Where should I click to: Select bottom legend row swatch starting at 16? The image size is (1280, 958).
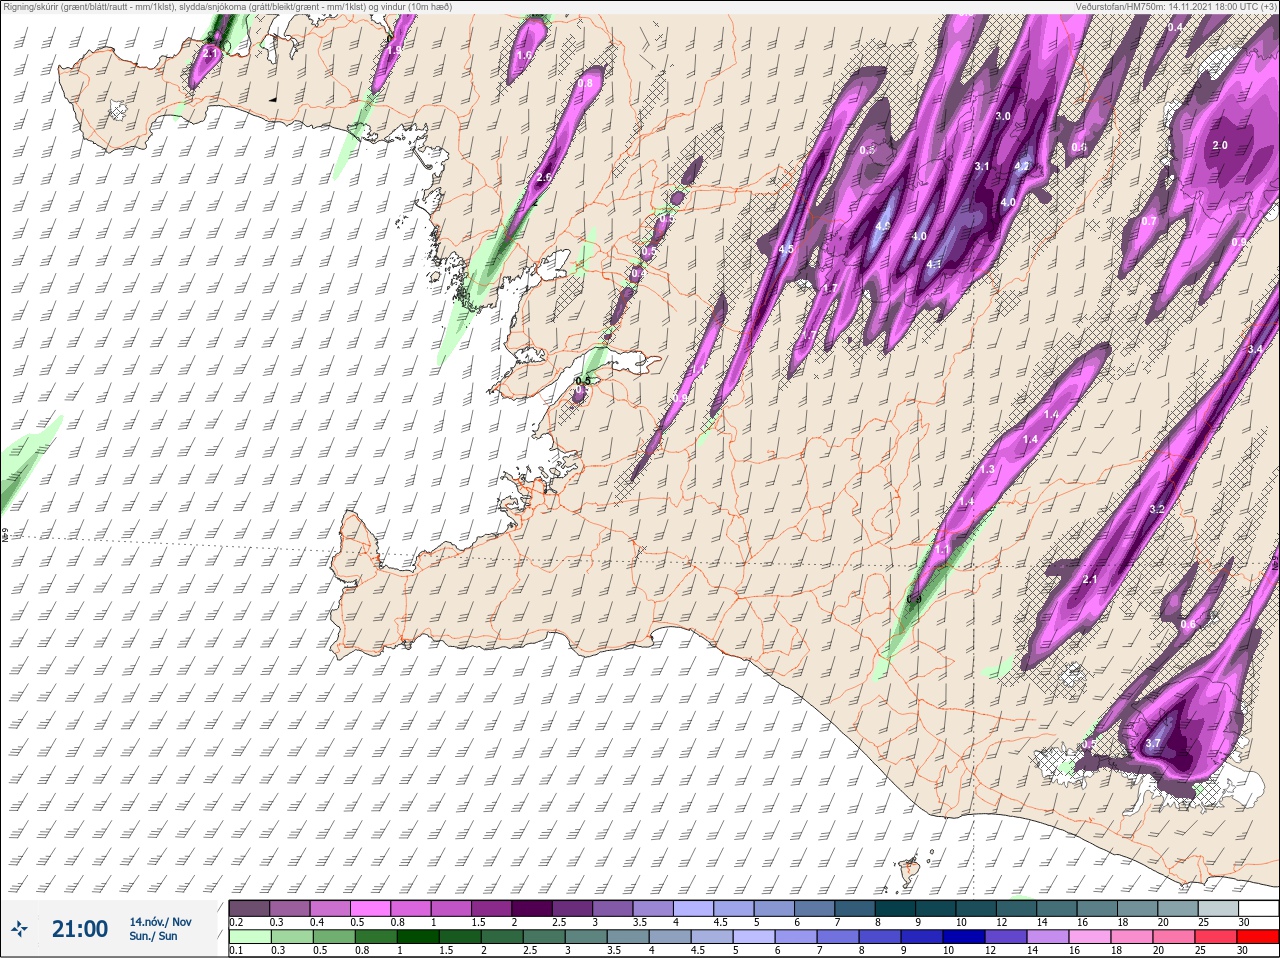coord(1088,937)
